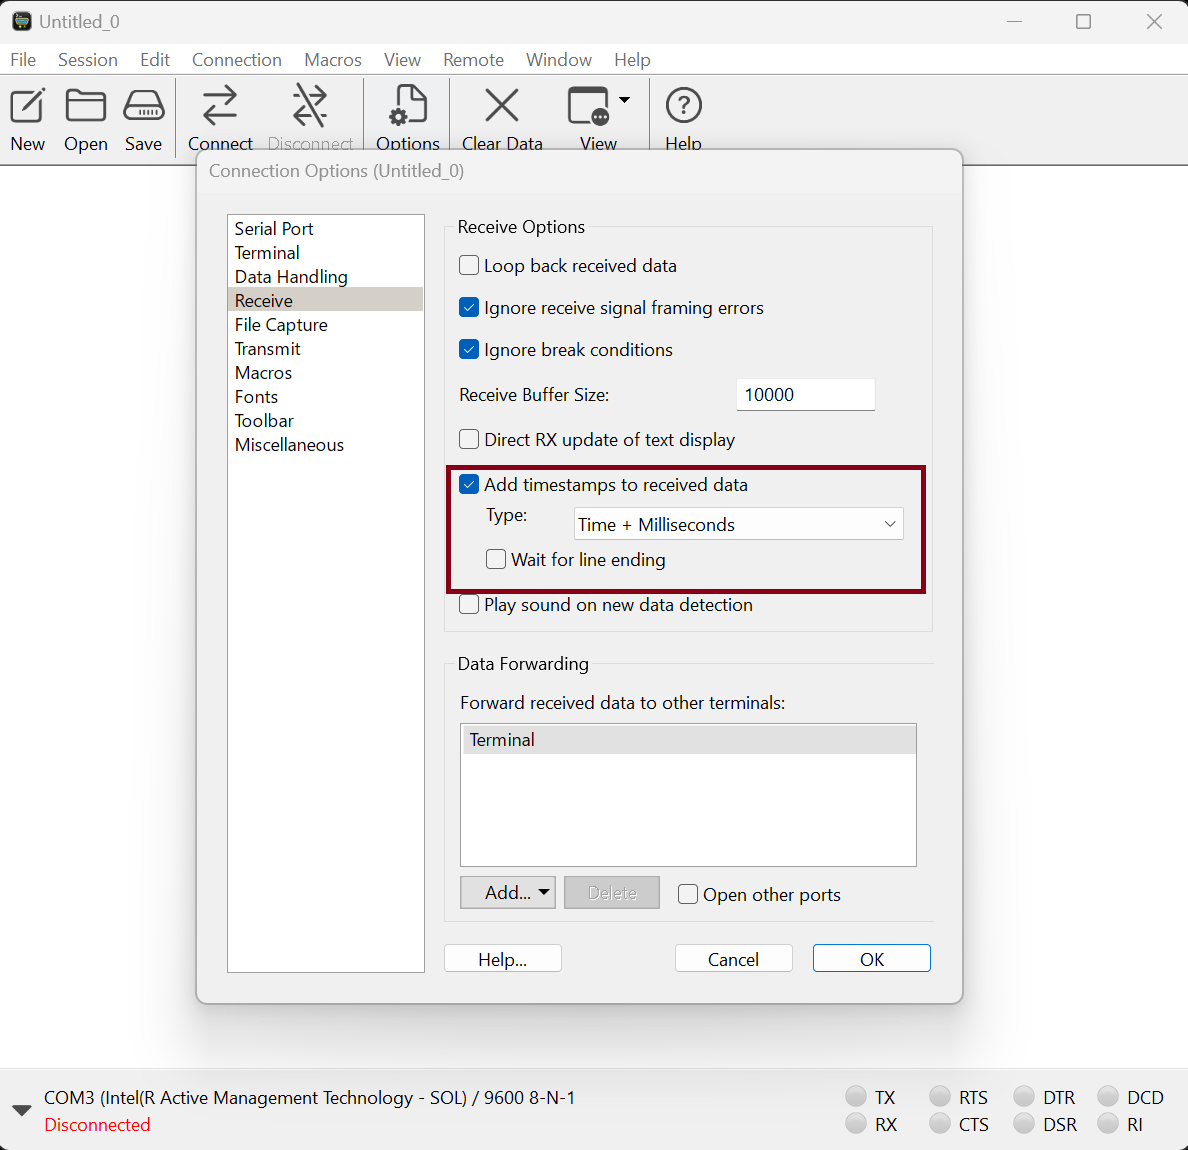Open a session file with Open icon
The height and width of the screenshot is (1150, 1188).
coord(86,107)
